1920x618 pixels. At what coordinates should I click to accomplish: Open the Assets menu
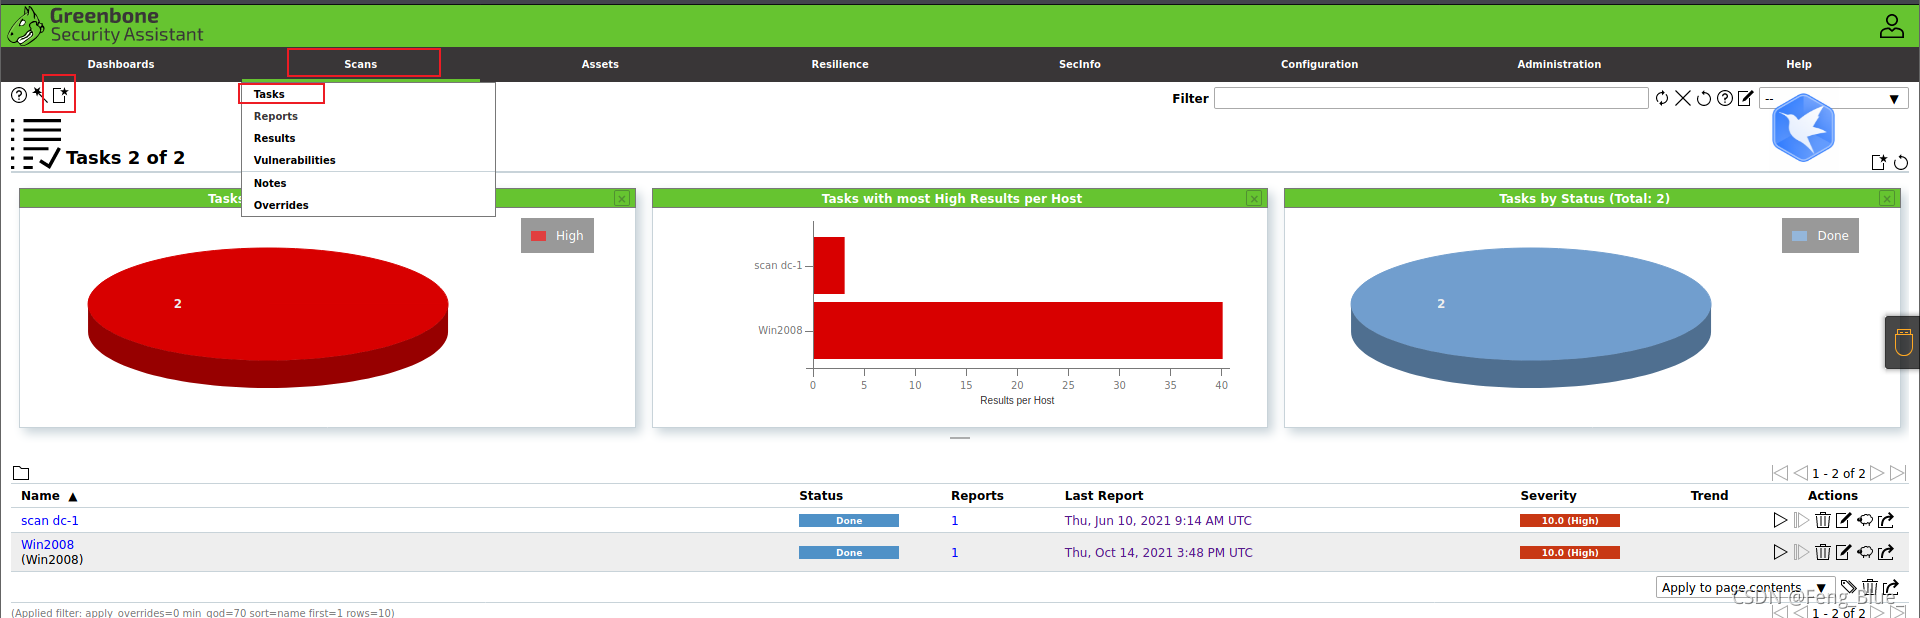pyautogui.click(x=600, y=64)
